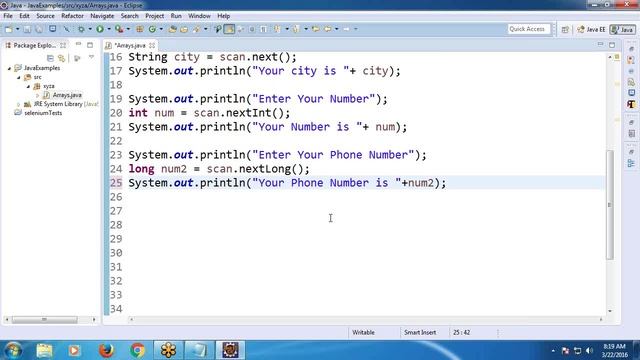
Task: Click the Quick Access search field
Action: (x=529, y=29)
